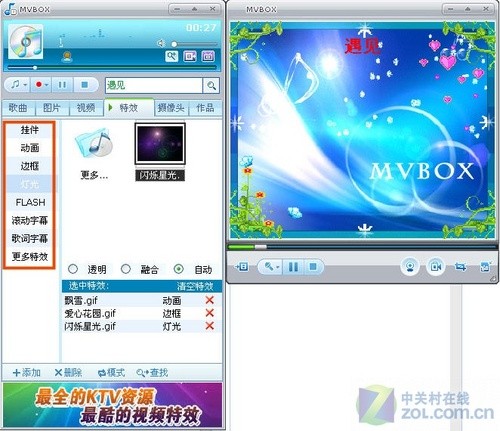Open the music note dropdown arrow
Screen dimensions: 500x431
25,85
